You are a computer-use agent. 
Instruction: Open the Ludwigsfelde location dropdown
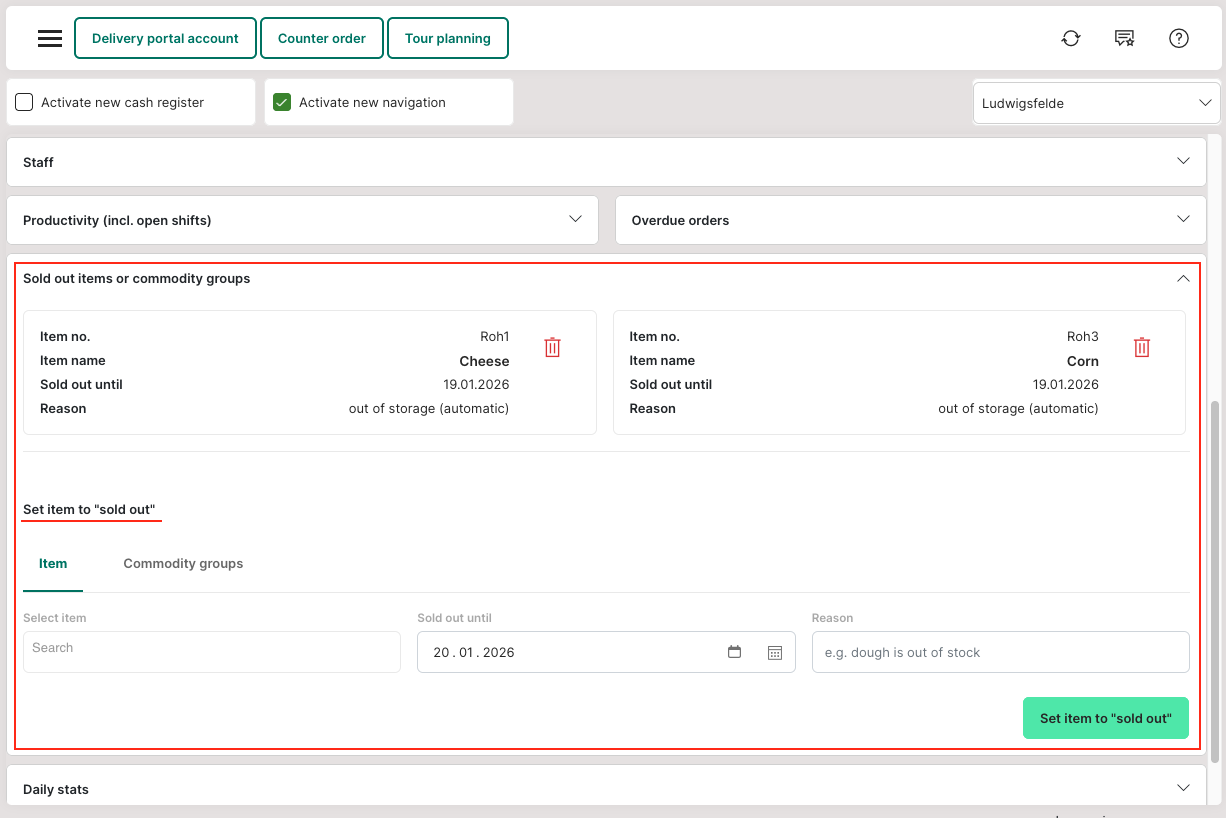(x=1096, y=103)
